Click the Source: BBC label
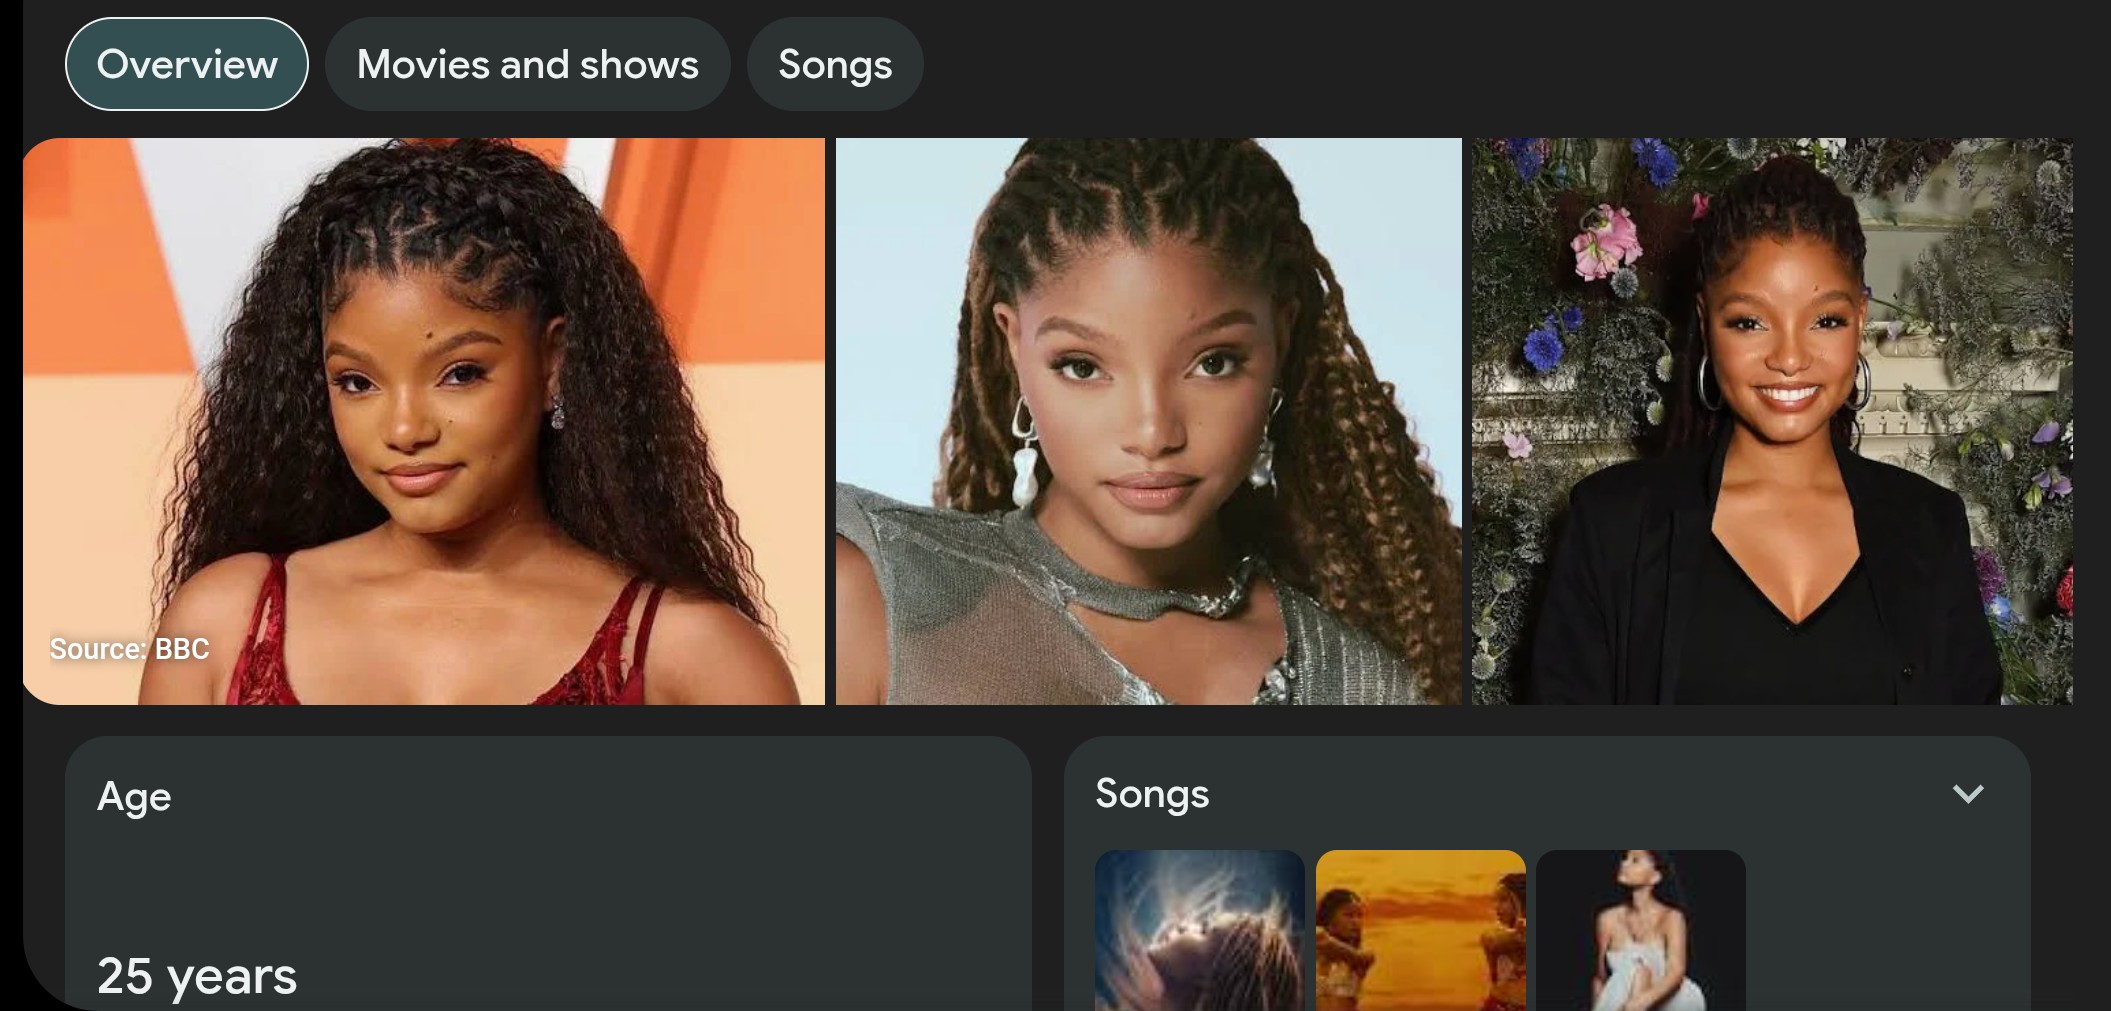This screenshot has width=2111, height=1011. point(130,649)
